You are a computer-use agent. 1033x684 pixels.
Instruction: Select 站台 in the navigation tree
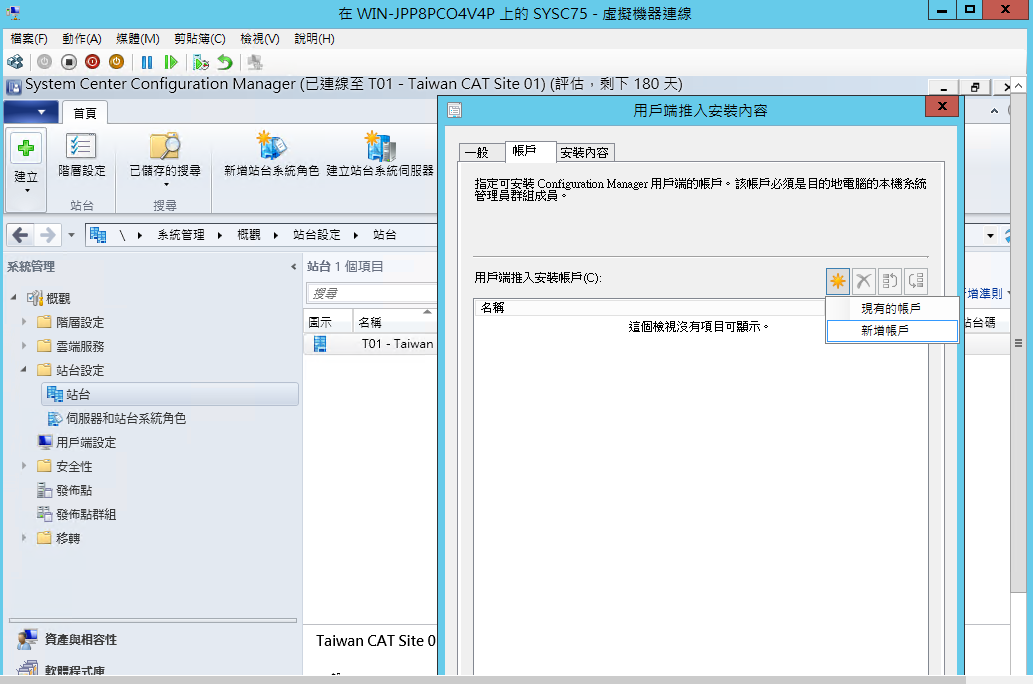(x=170, y=394)
